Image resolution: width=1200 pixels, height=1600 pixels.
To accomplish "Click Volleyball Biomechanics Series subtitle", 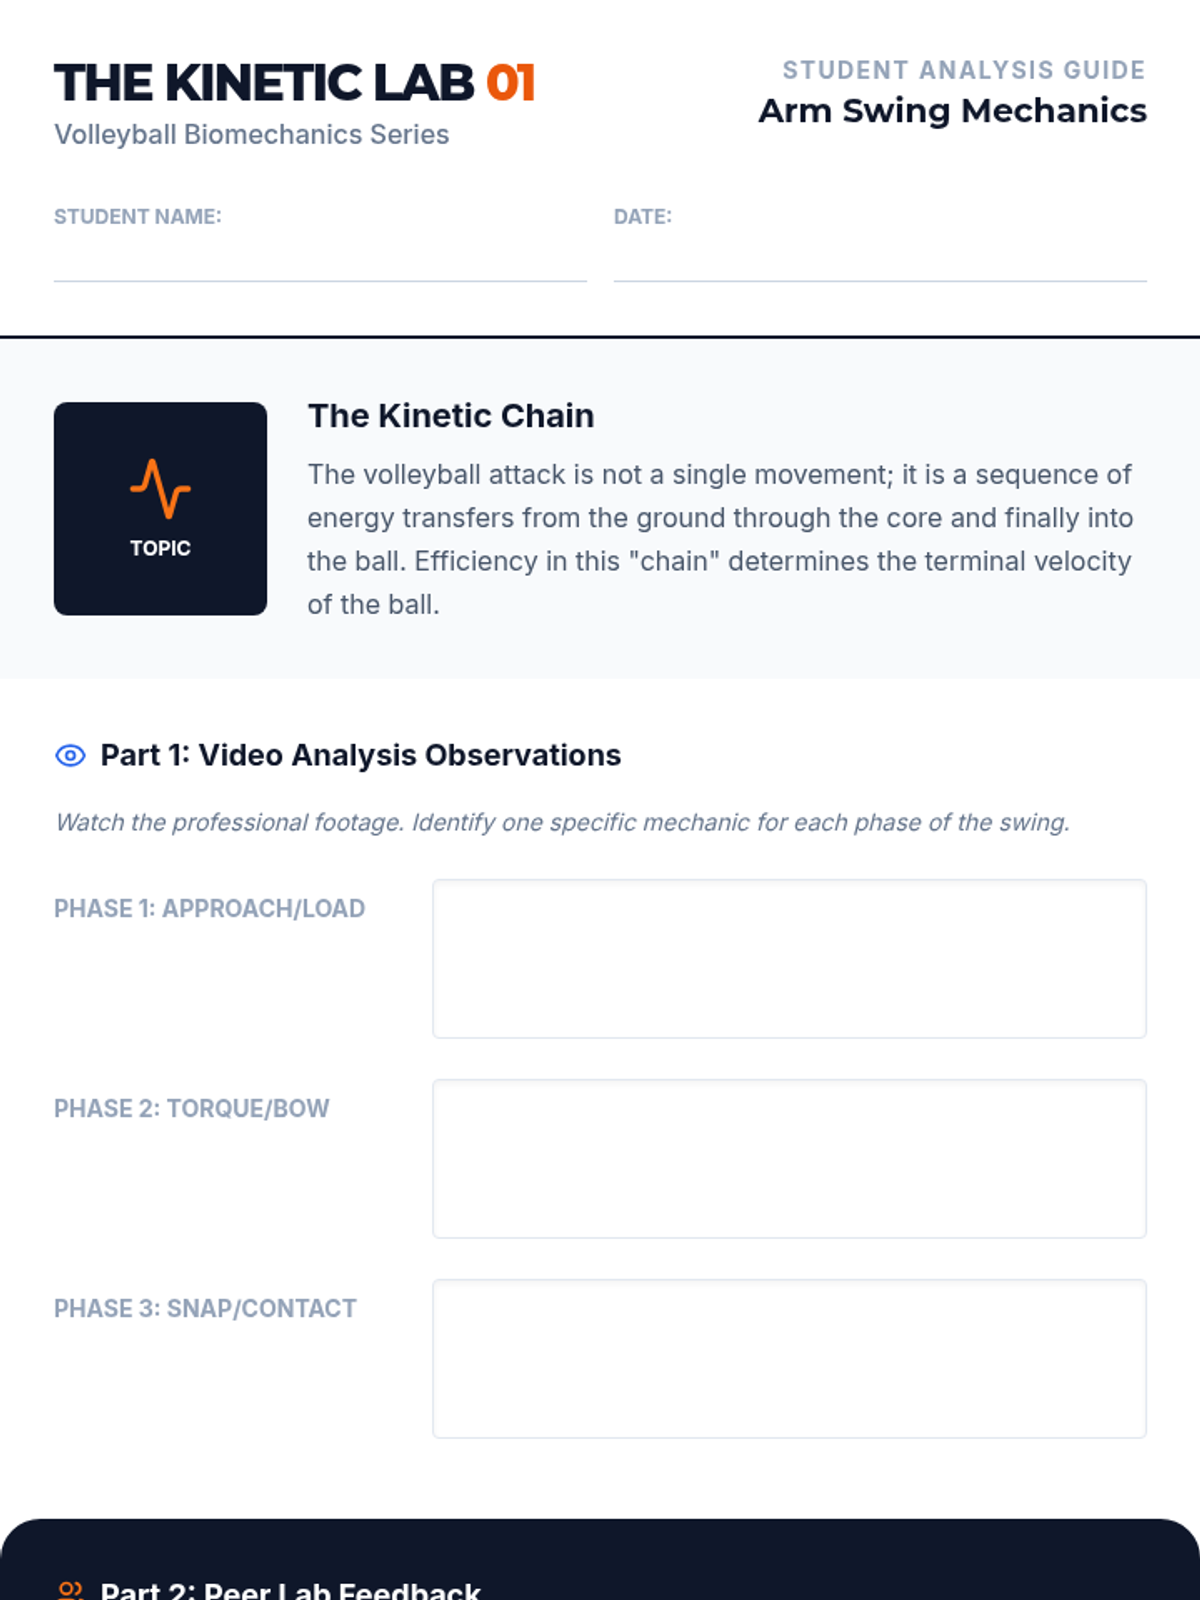I will [251, 135].
